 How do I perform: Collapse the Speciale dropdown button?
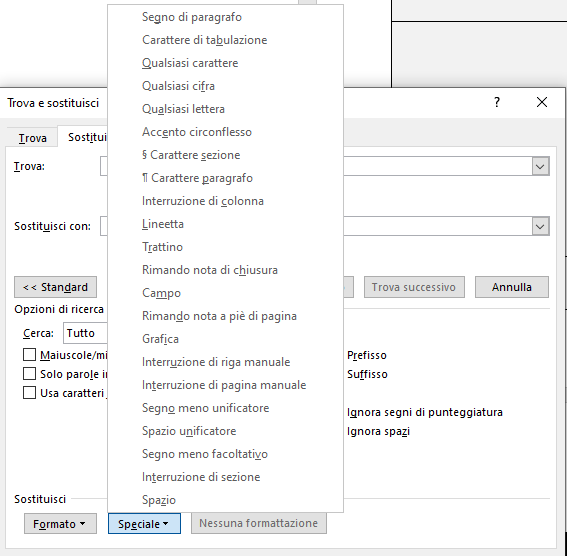point(144,523)
